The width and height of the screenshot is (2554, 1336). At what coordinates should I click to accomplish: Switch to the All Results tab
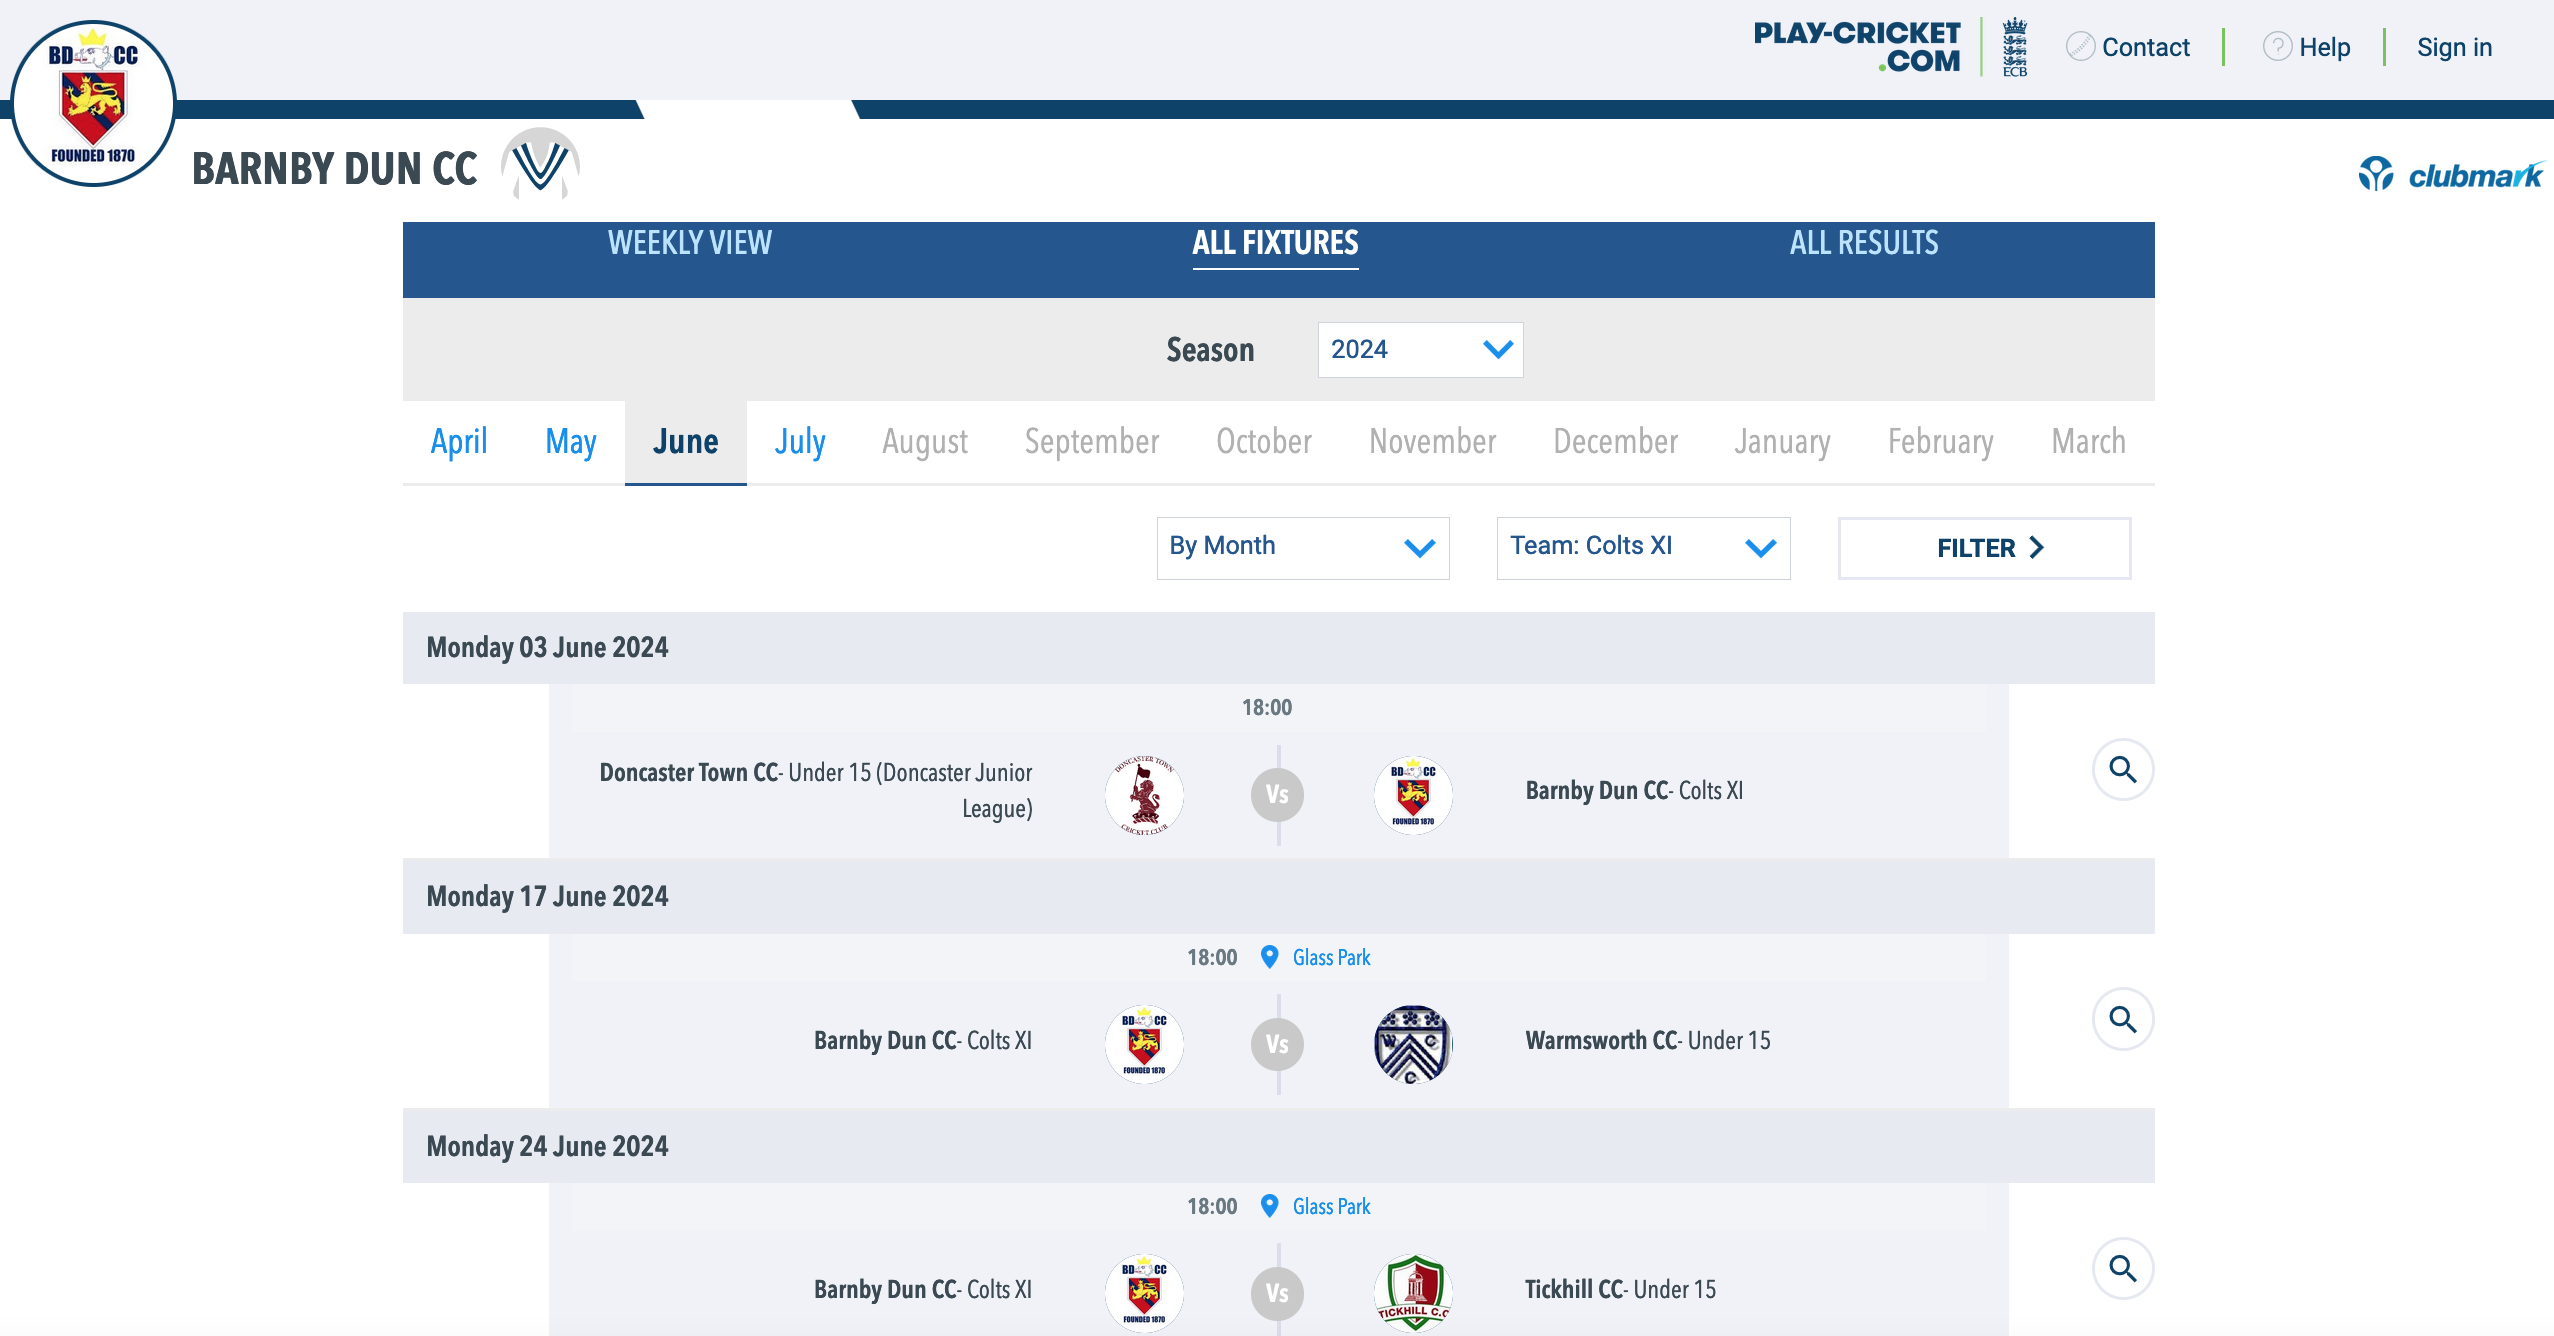(1863, 243)
